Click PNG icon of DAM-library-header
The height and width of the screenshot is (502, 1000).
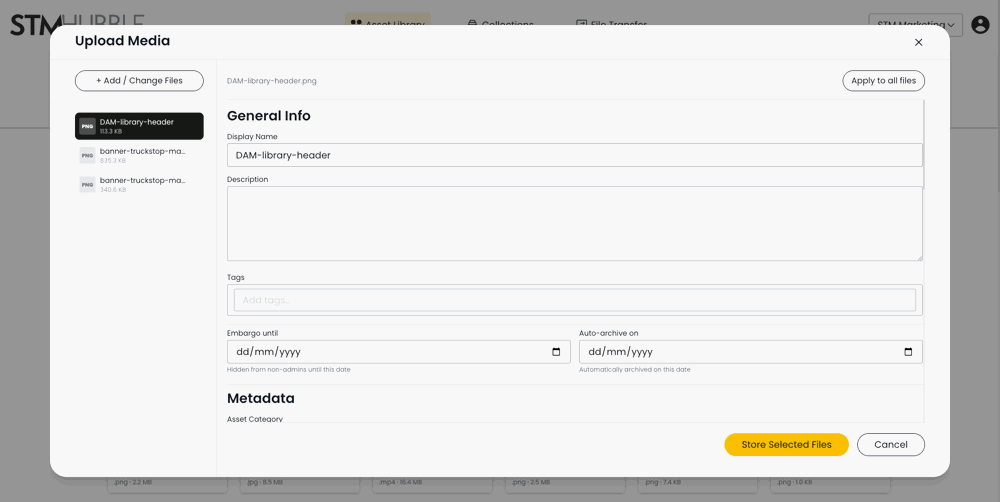(87, 126)
